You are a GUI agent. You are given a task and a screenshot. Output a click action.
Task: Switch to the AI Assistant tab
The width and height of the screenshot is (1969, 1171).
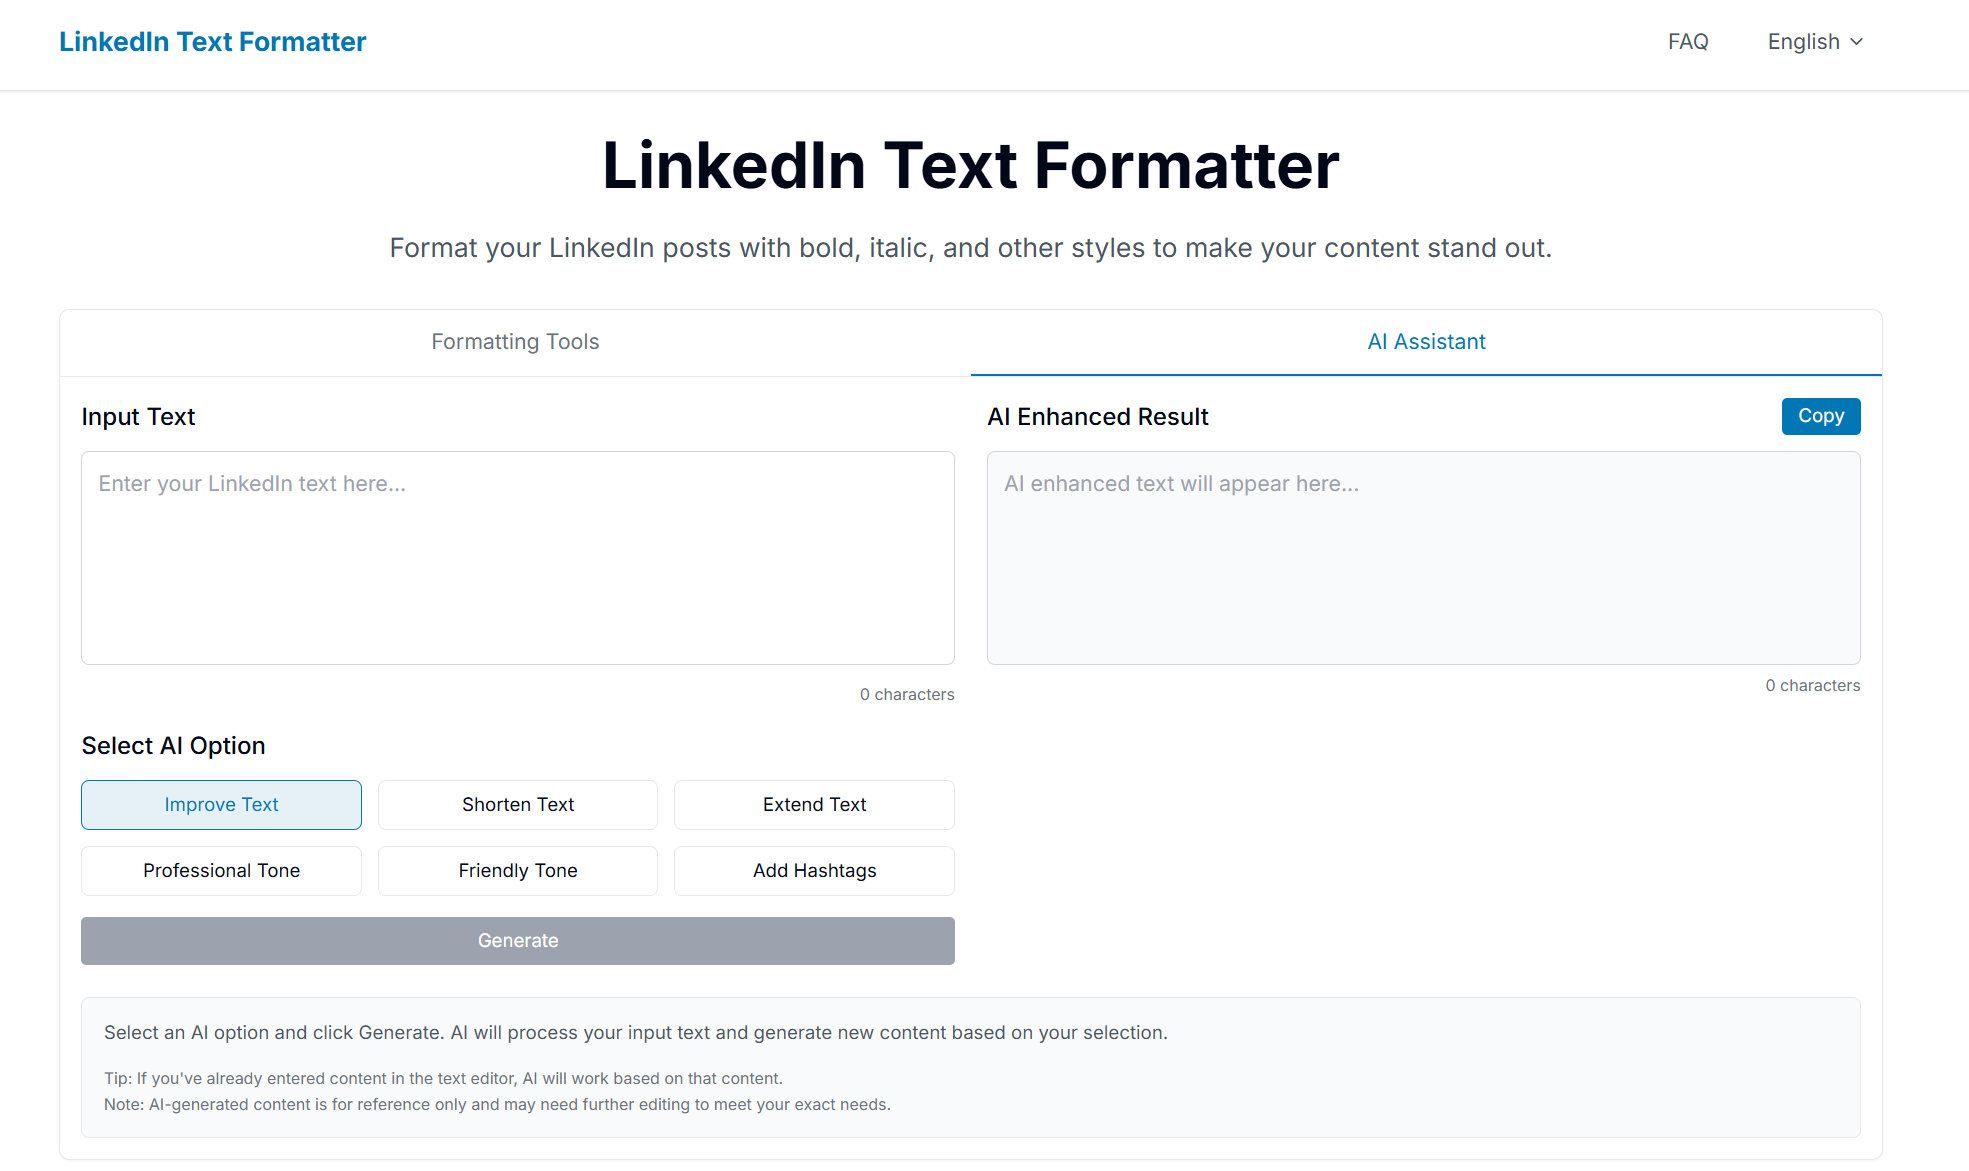[1426, 341]
